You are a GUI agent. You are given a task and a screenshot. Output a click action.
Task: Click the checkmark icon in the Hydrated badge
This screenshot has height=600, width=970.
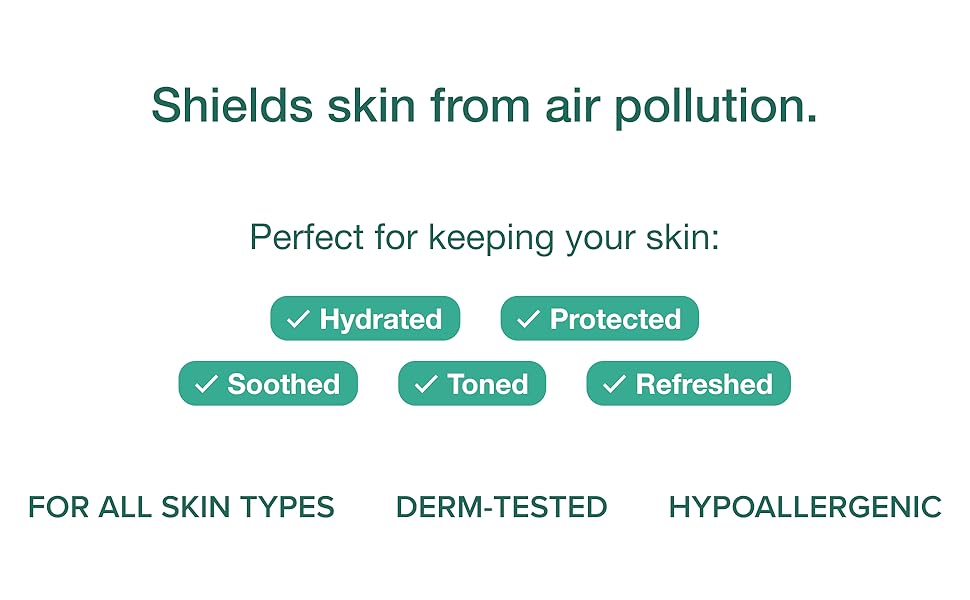point(297,319)
